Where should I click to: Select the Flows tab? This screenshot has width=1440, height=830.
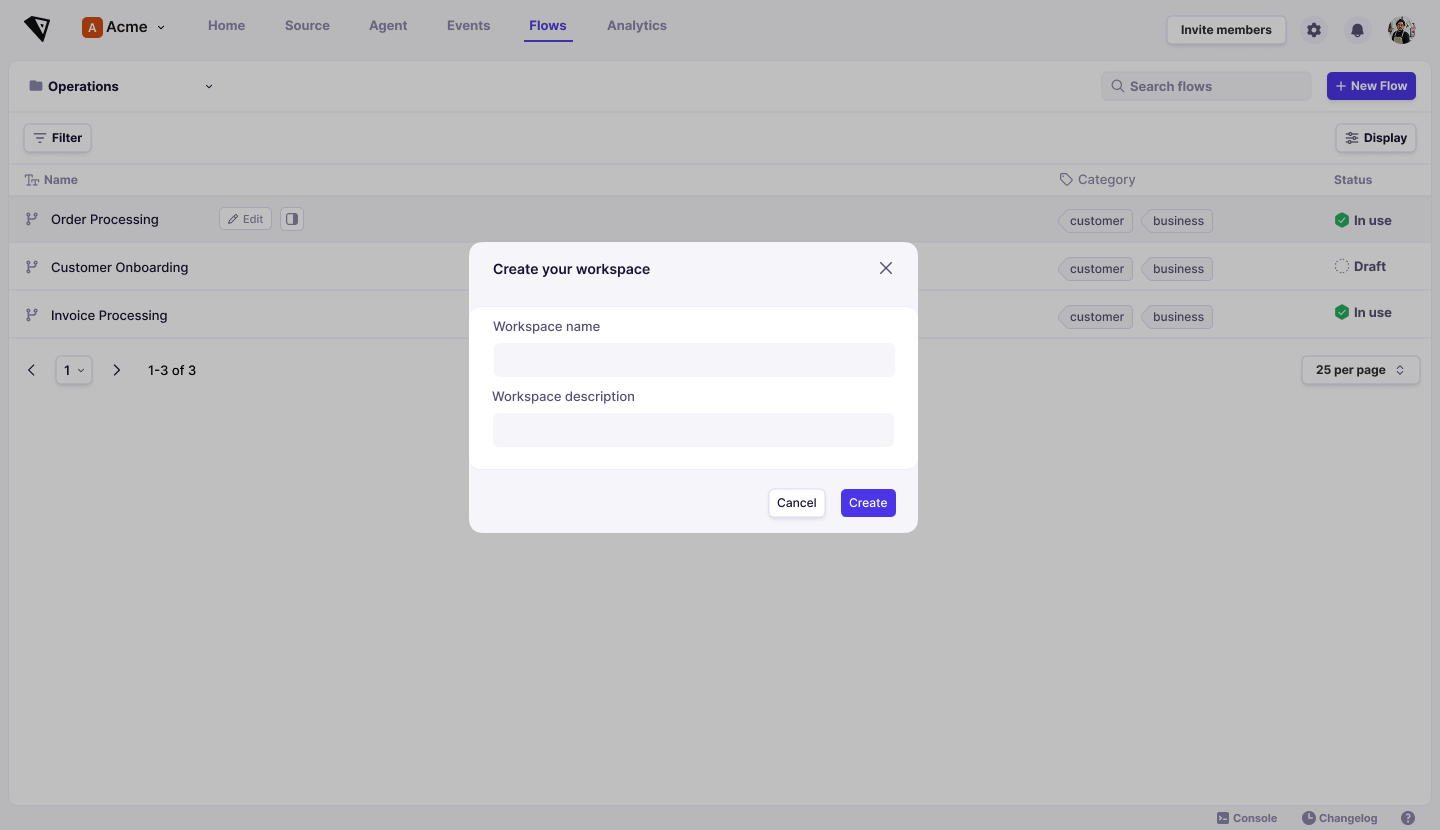pyautogui.click(x=548, y=26)
